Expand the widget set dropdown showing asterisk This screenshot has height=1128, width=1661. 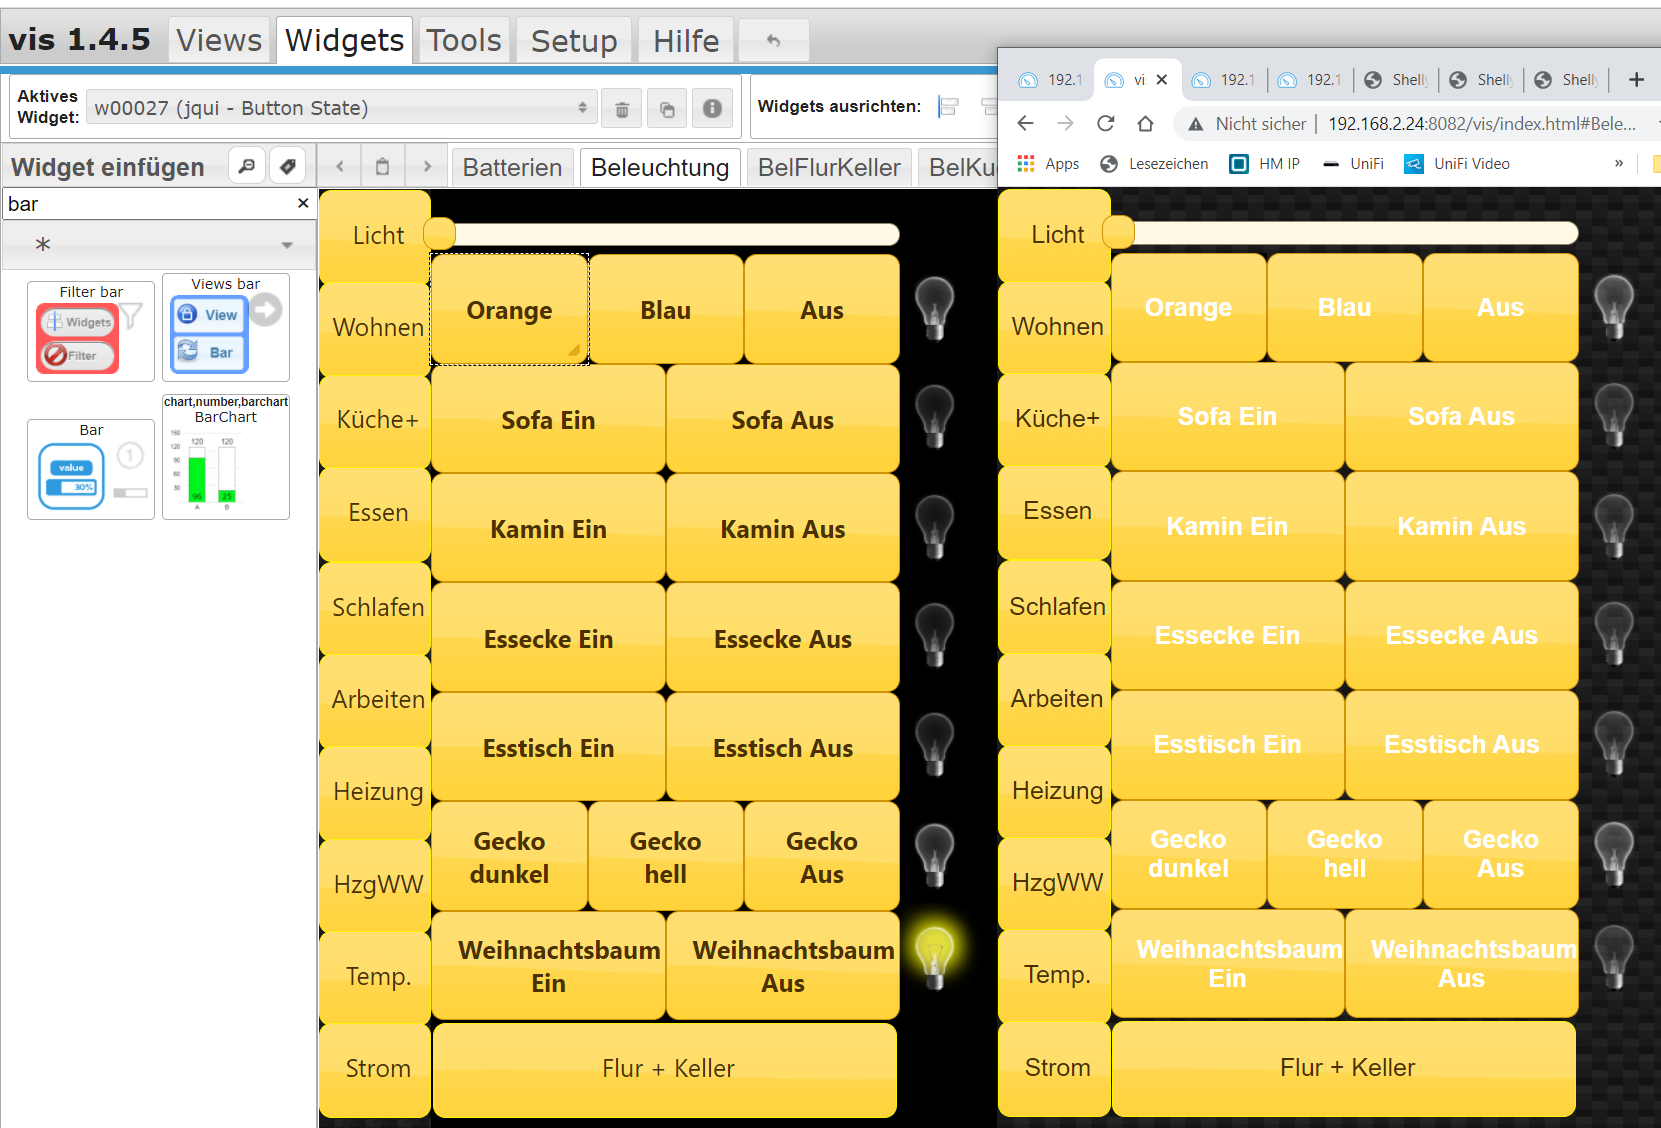point(159,245)
